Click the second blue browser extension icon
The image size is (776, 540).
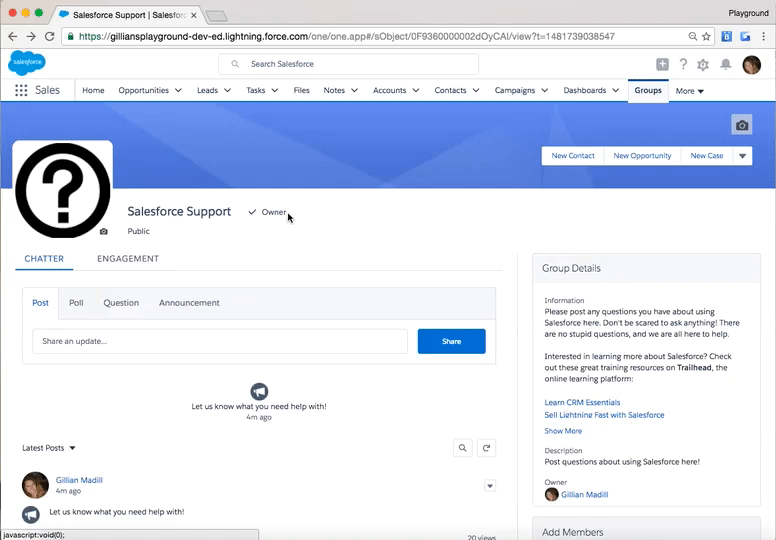[x=745, y=37]
